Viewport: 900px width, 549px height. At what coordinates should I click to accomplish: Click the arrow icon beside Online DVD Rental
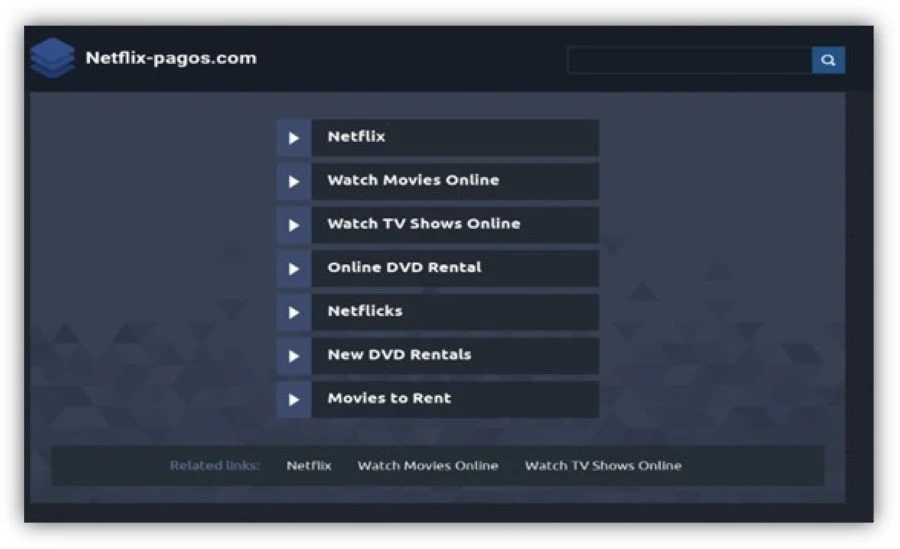pos(293,268)
